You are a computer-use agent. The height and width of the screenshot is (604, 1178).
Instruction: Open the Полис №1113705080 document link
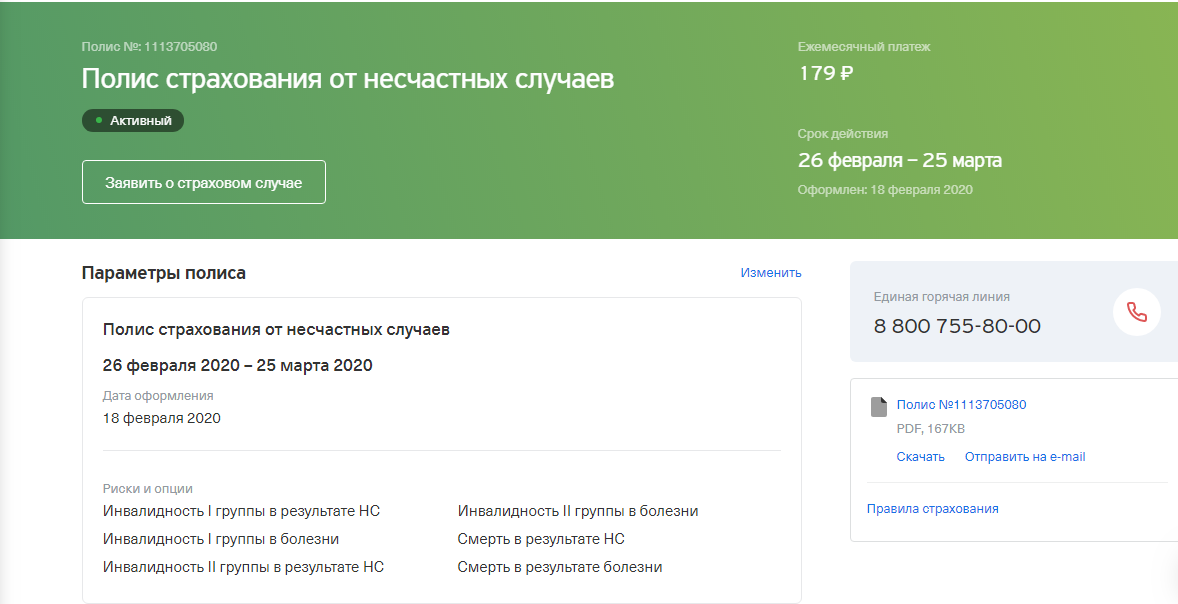pyautogui.click(x=961, y=405)
